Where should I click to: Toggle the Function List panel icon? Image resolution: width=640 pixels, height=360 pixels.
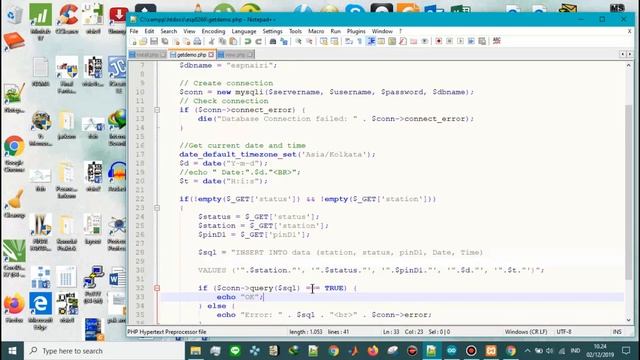(403, 41)
